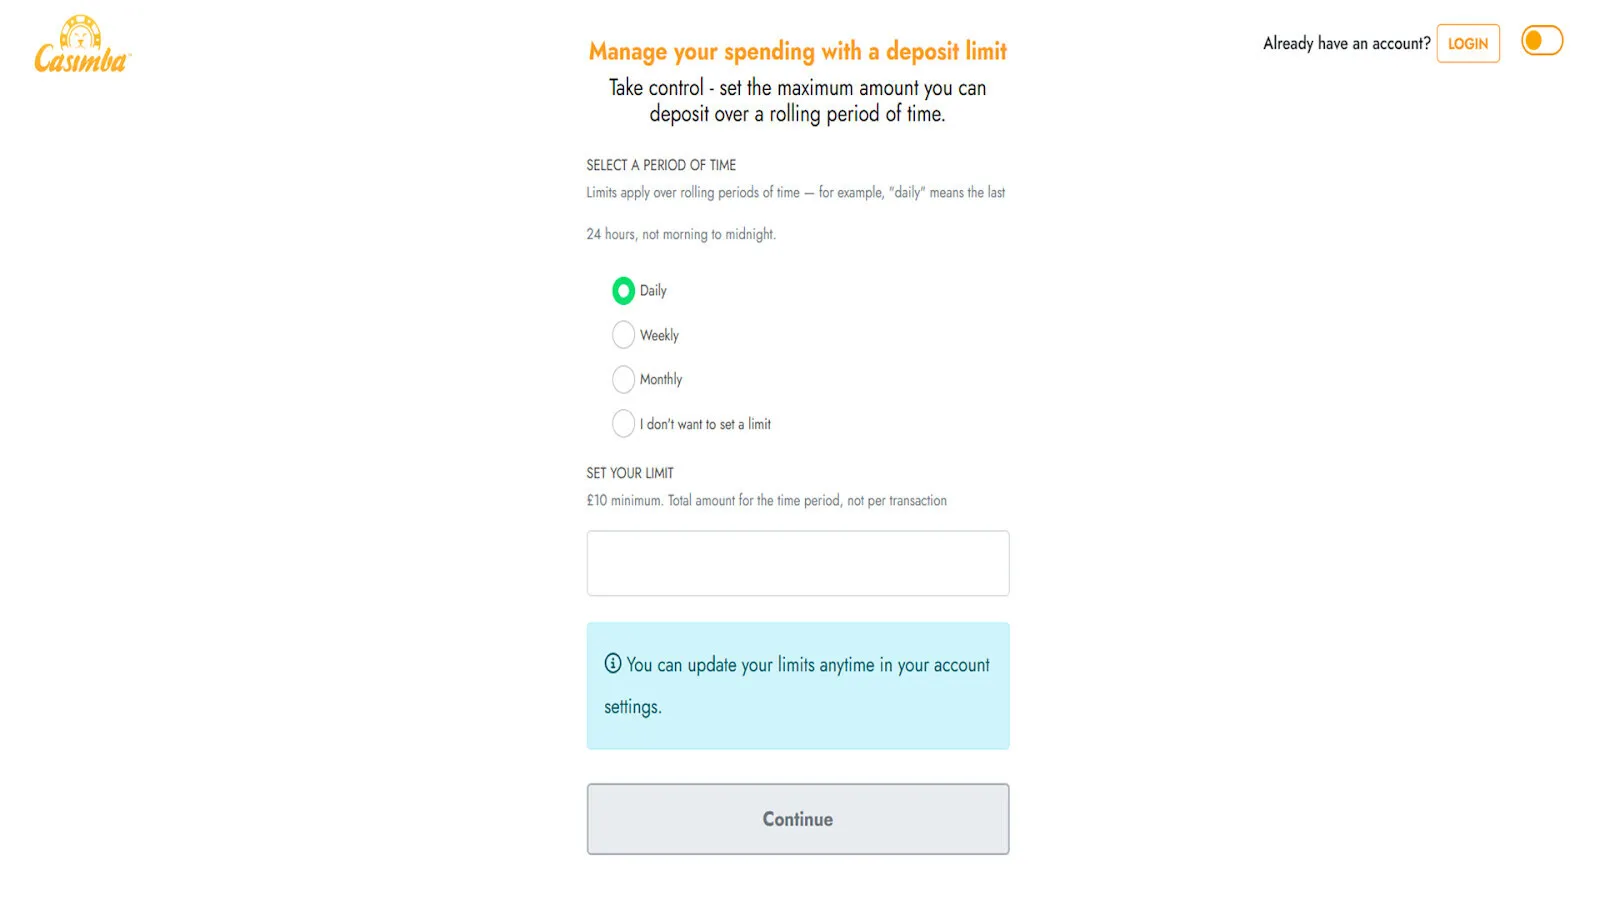The height and width of the screenshot is (900, 1600).
Task: Select the Weekly radio button
Action: [x=623, y=335]
